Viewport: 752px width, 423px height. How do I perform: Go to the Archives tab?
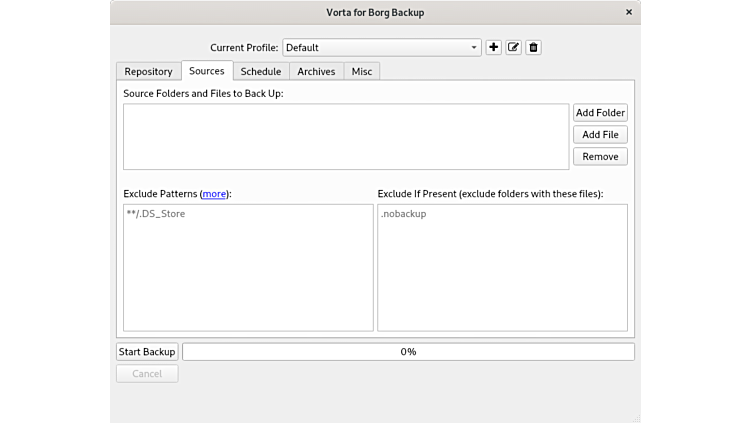[x=316, y=71]
